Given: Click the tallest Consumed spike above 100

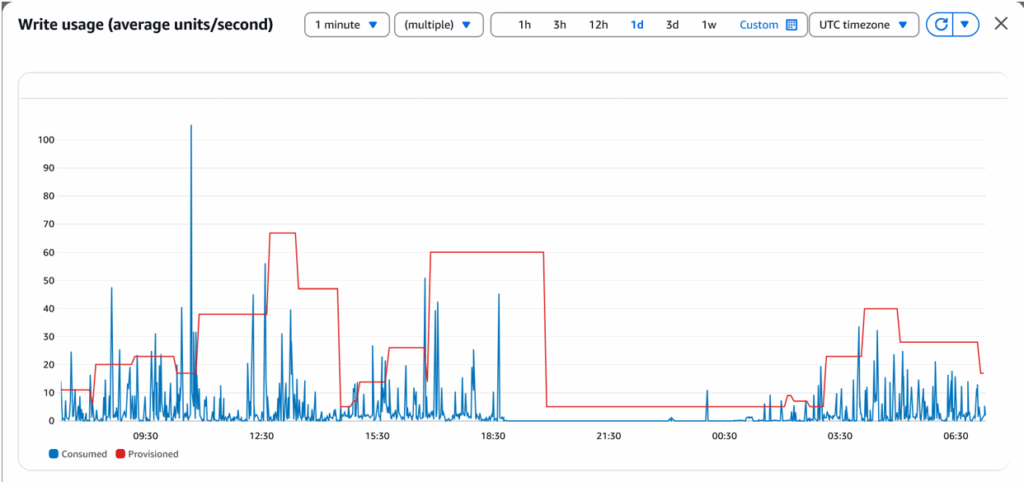Looking at the screenshot, I should 191,128.
